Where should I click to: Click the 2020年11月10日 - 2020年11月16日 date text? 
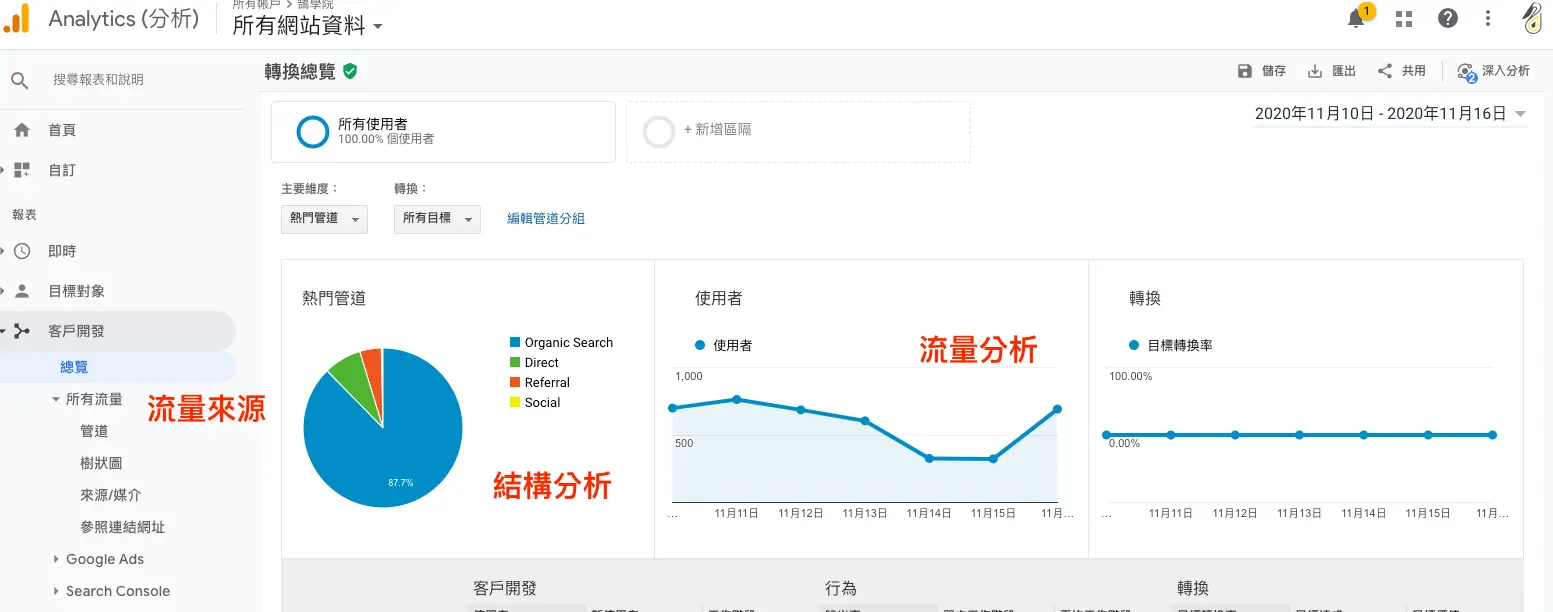click(1380, 114)
